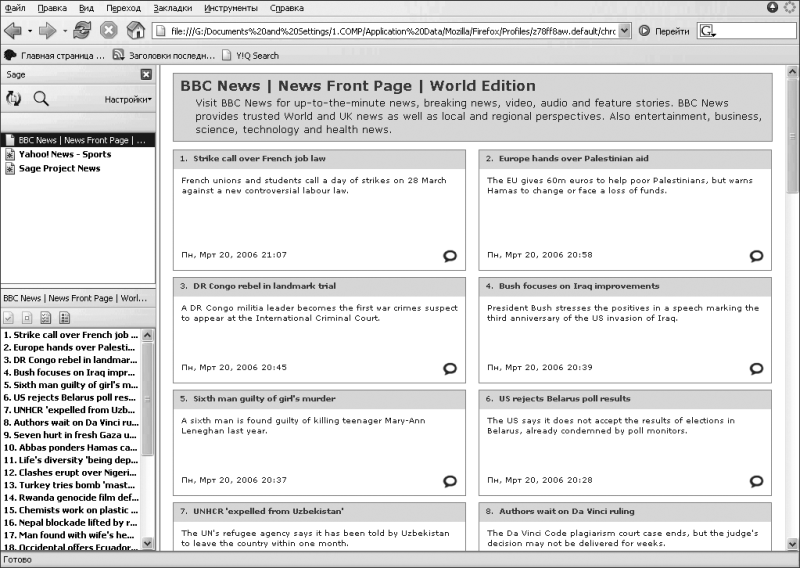
Task: Open the Back button history dropdown arrow
Action: 30,31
